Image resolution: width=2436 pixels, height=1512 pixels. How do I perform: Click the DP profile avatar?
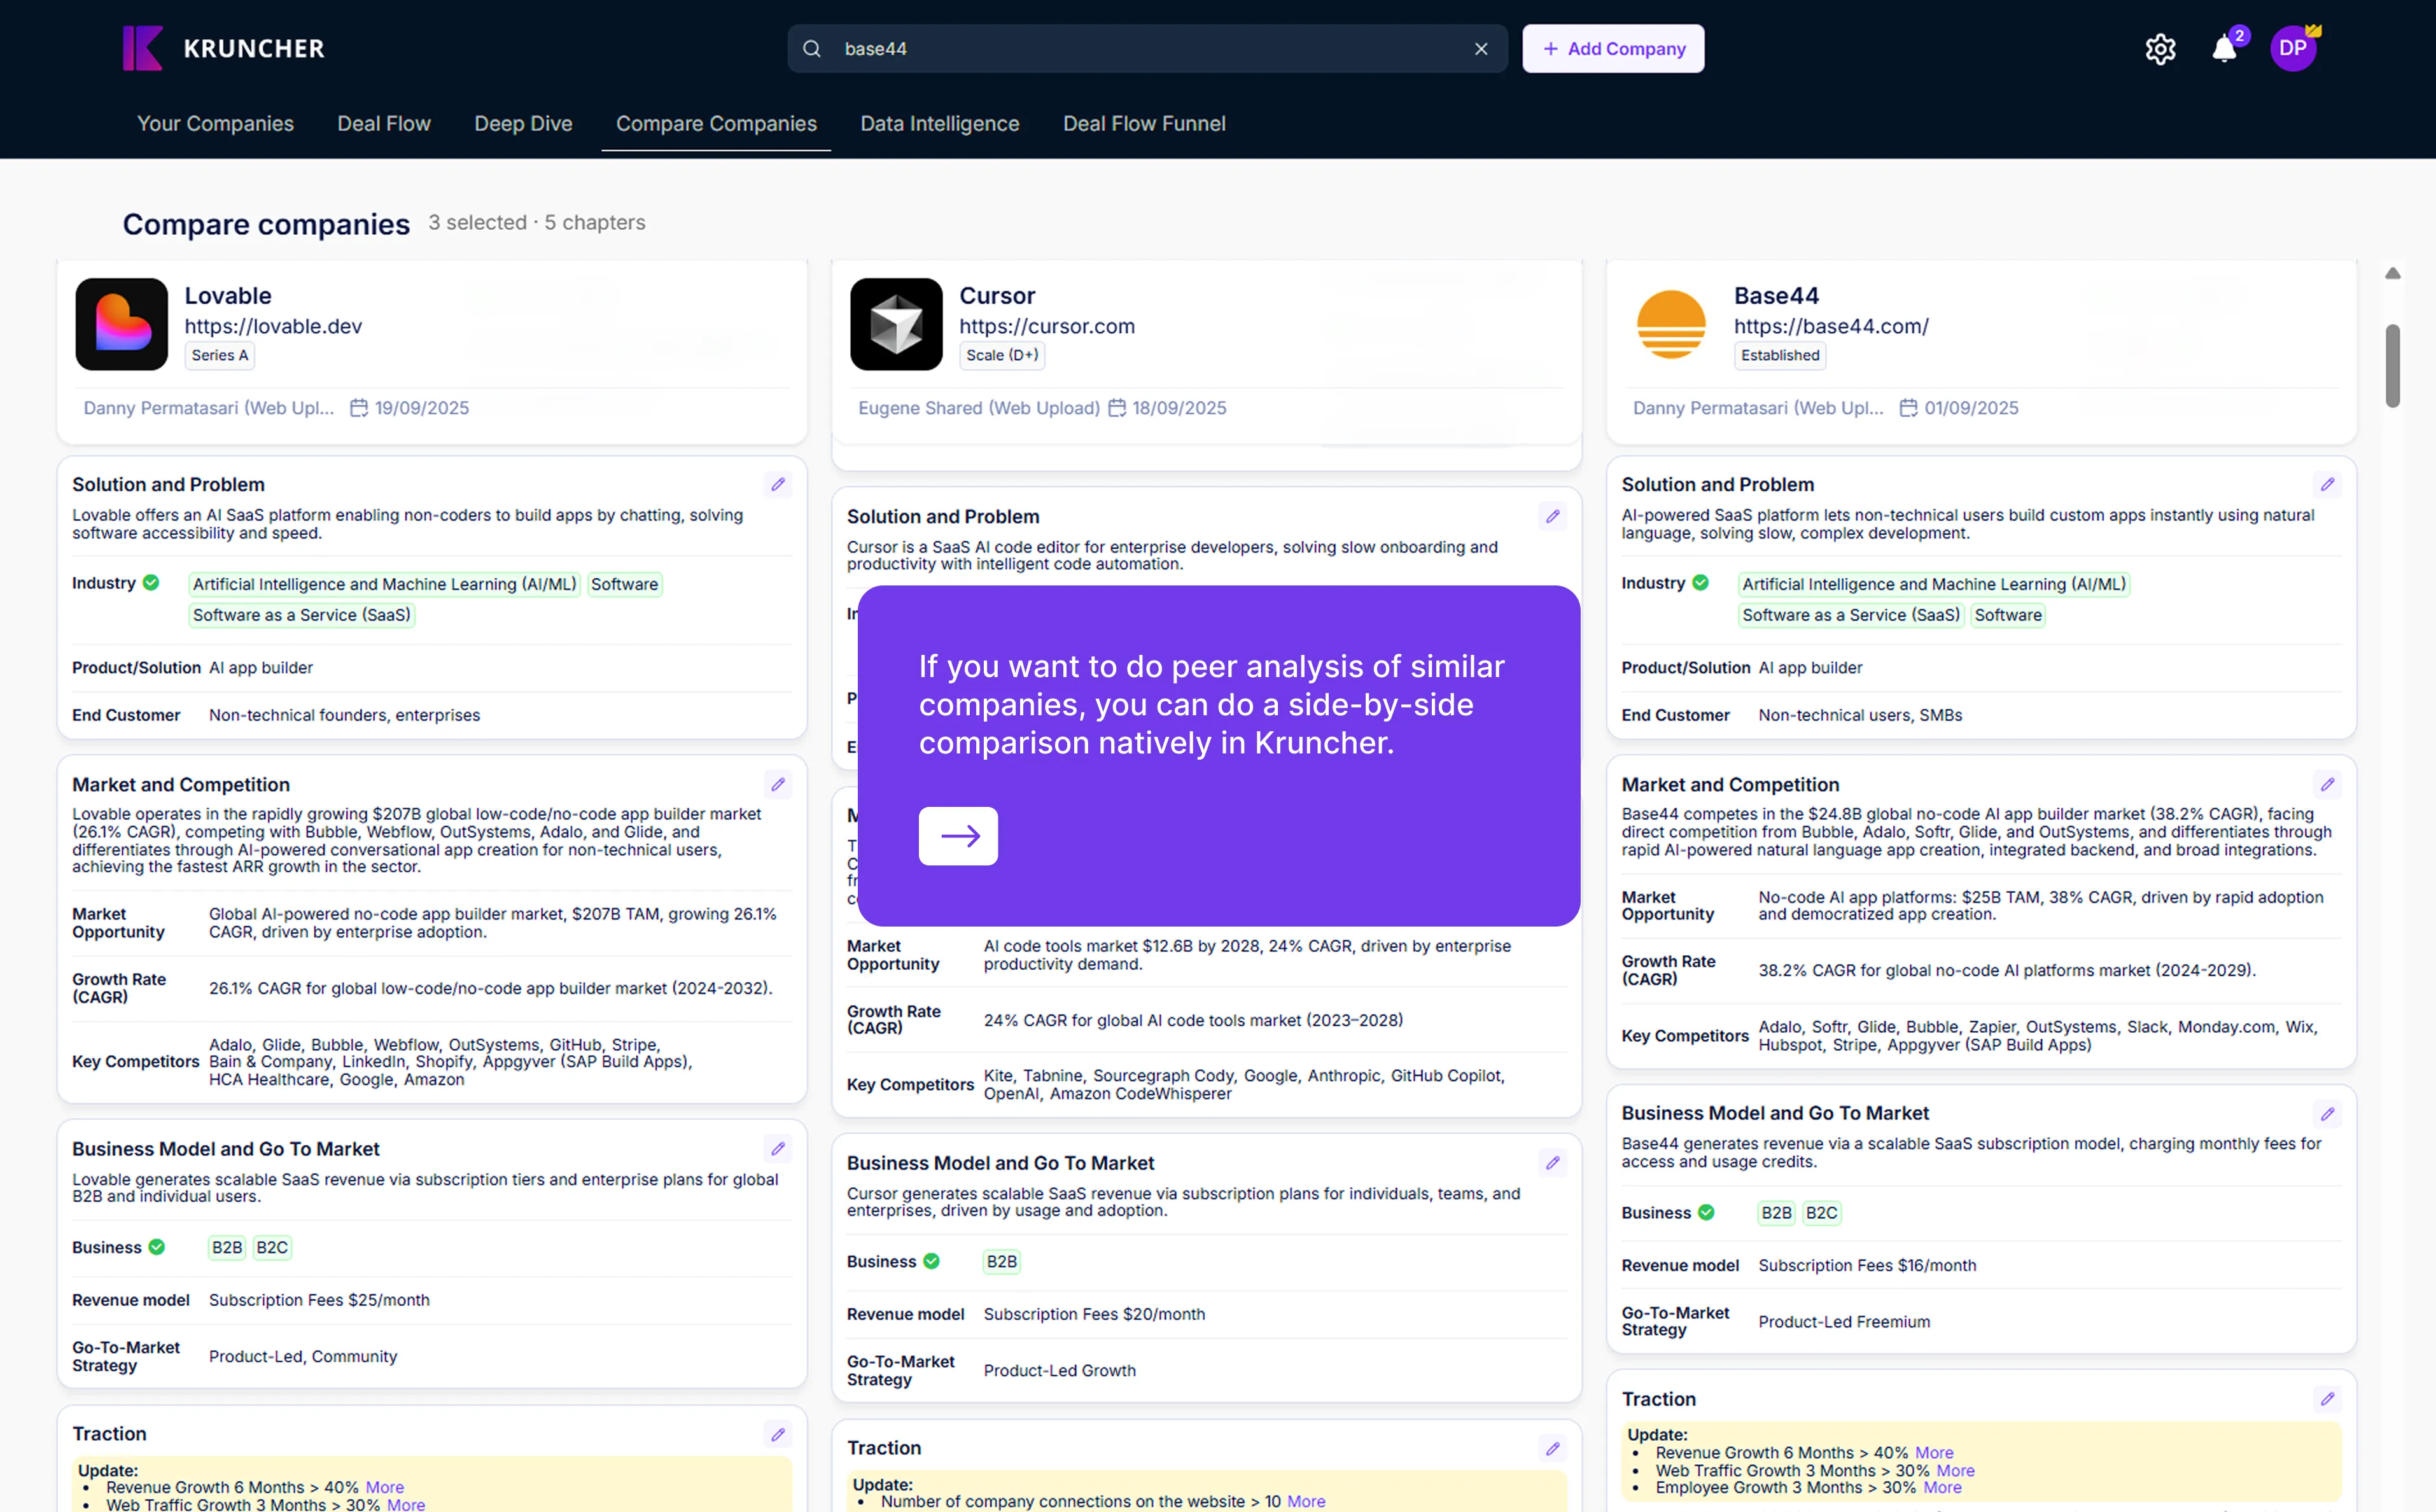click(2293, 49)
